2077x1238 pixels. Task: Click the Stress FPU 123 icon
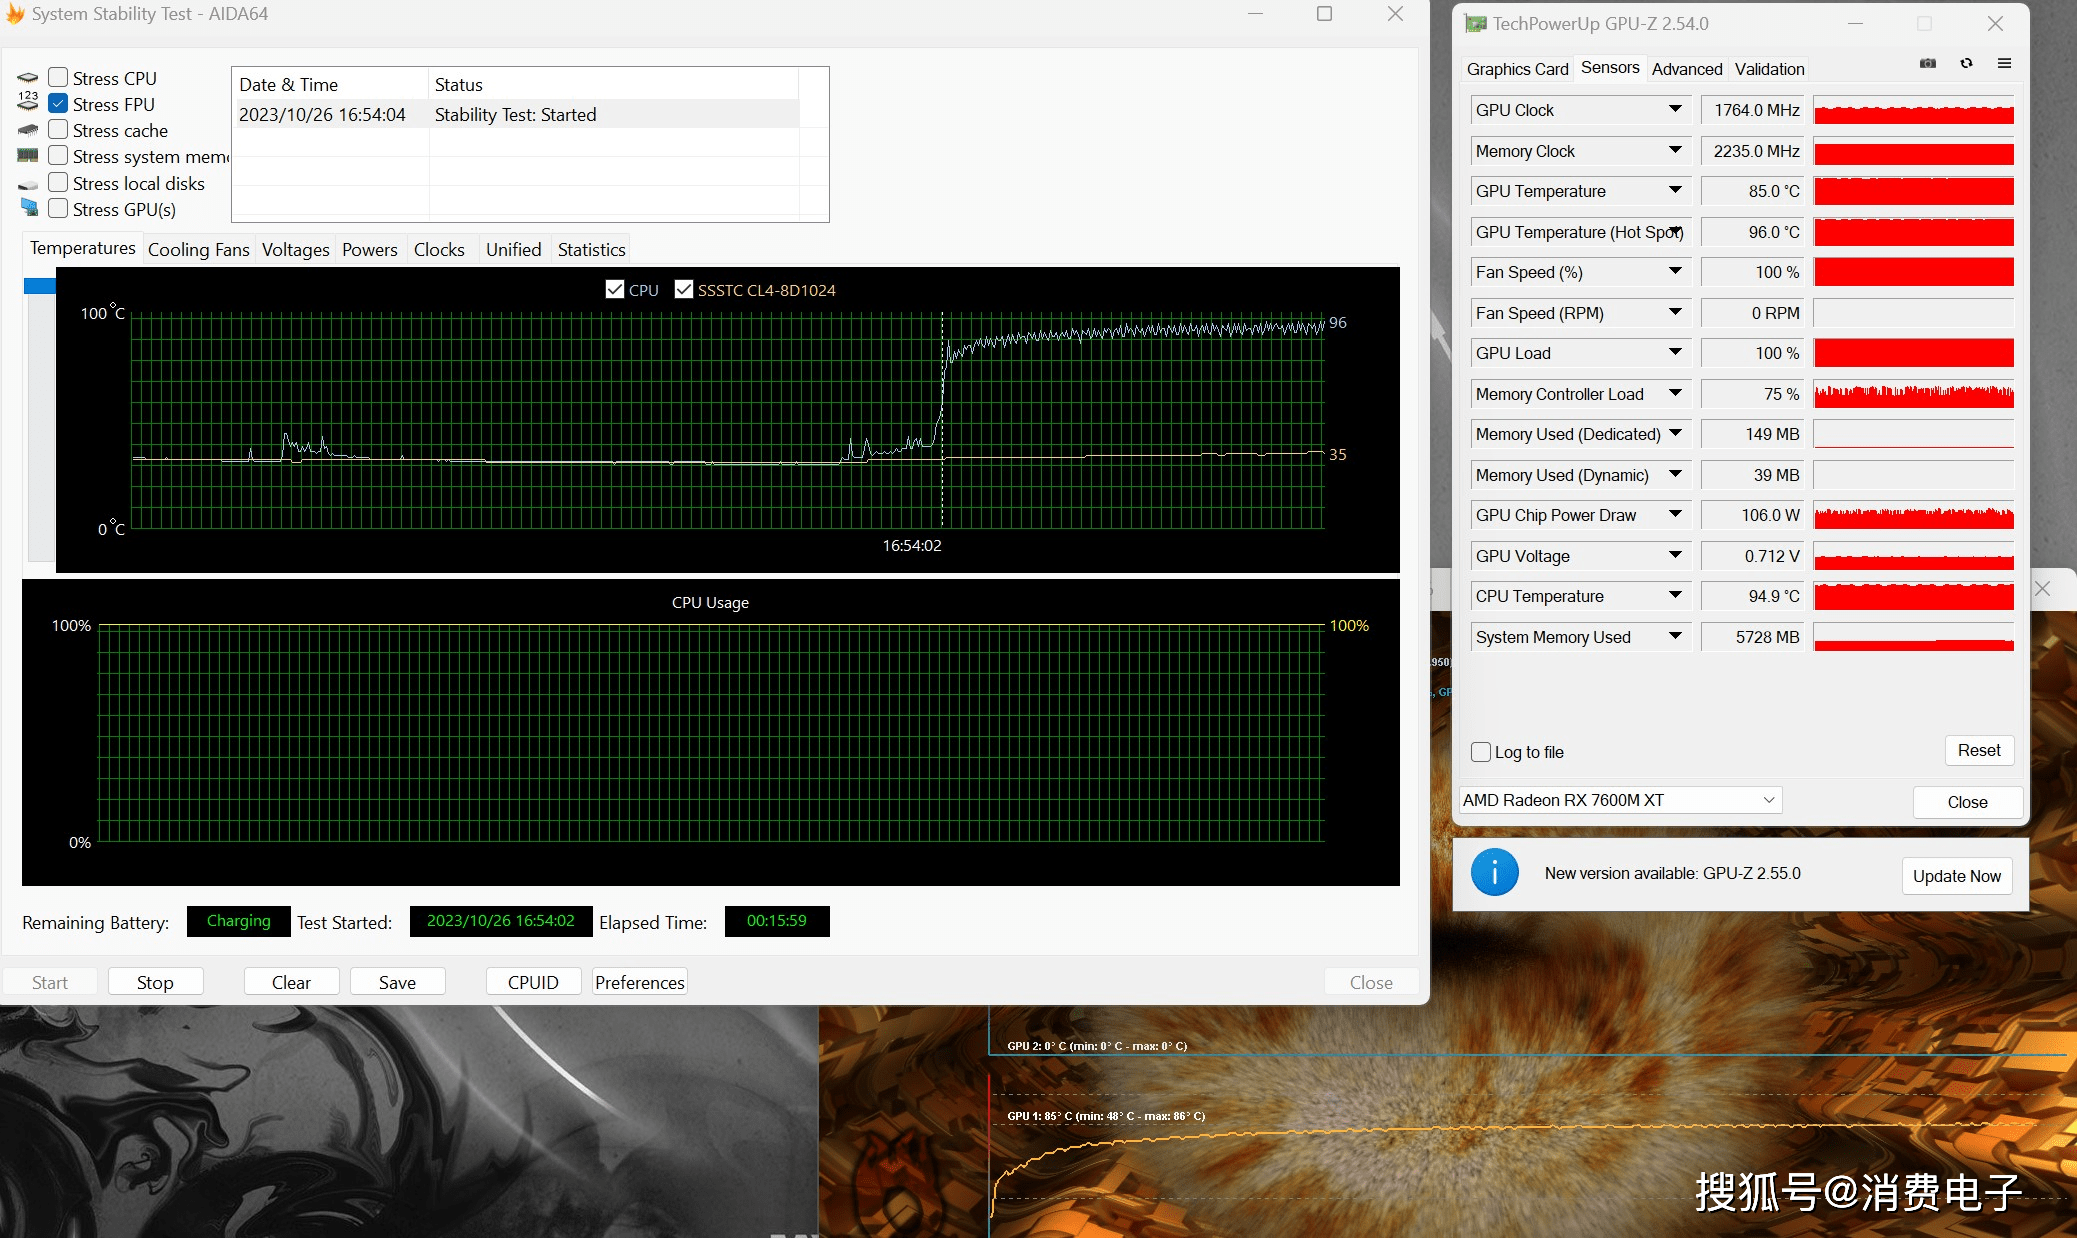pos(28,101)
